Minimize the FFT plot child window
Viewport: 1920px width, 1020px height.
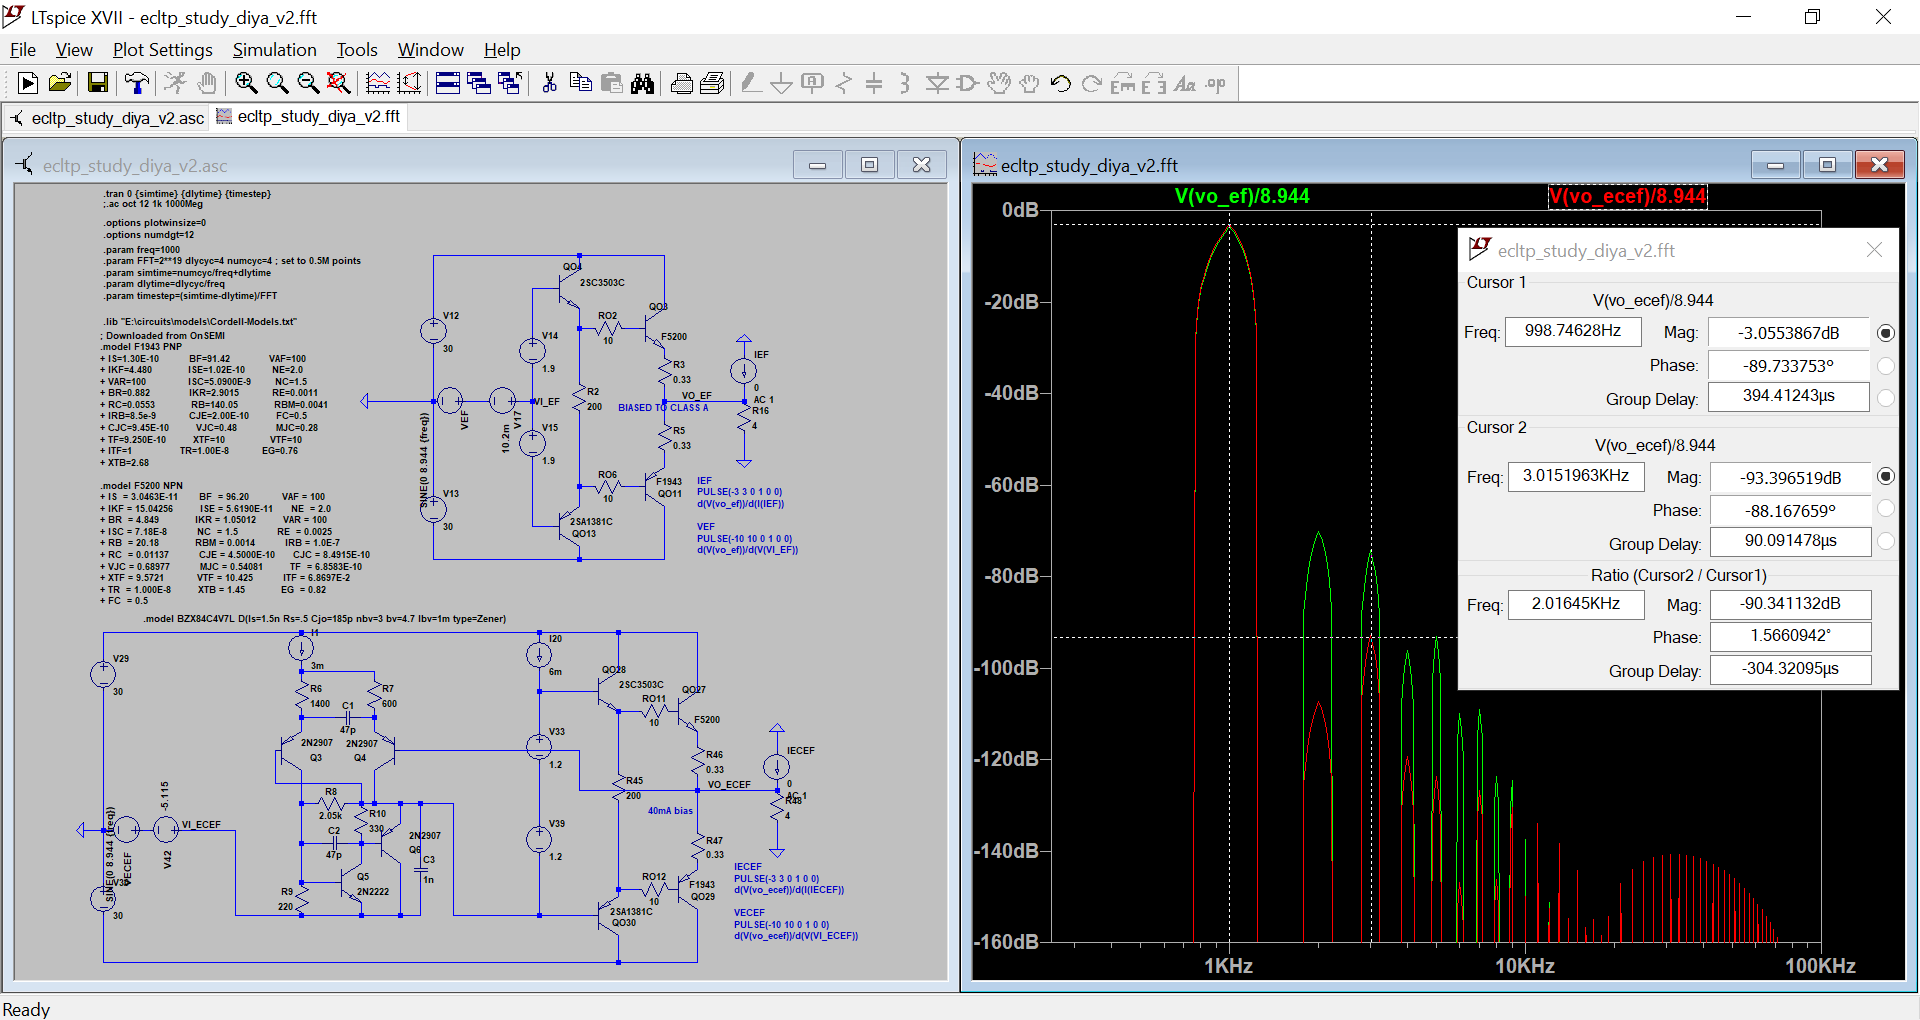click(1776, 165)
